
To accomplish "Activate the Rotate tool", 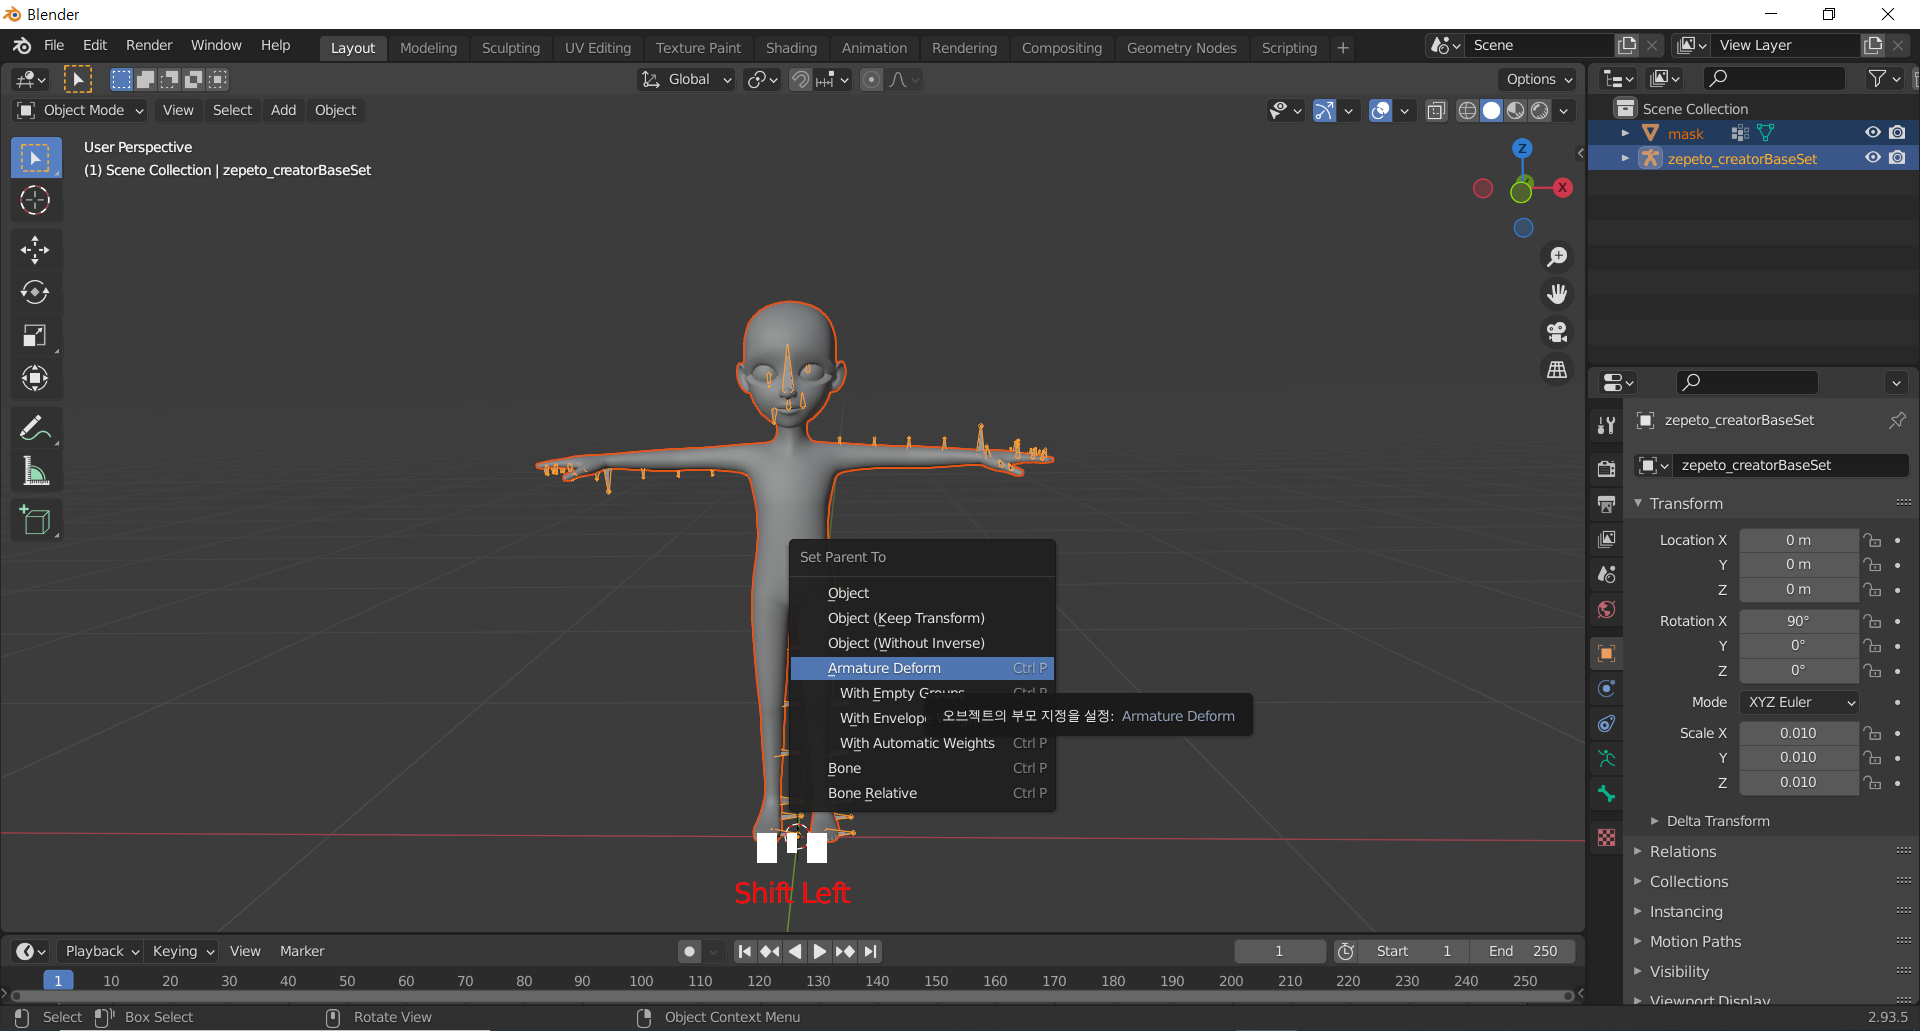I will click(35, 292).
